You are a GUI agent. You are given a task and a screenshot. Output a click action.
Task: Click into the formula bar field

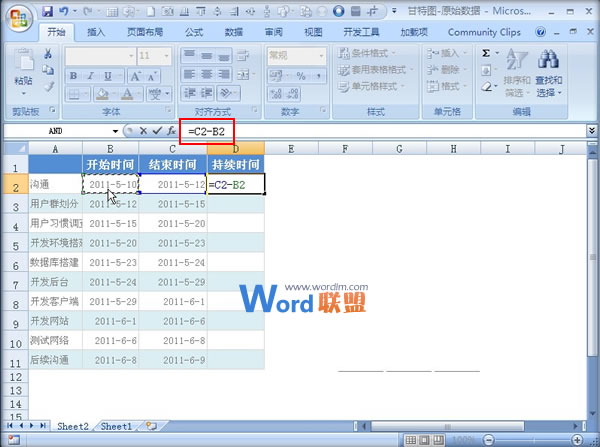[x=383, y=131]
